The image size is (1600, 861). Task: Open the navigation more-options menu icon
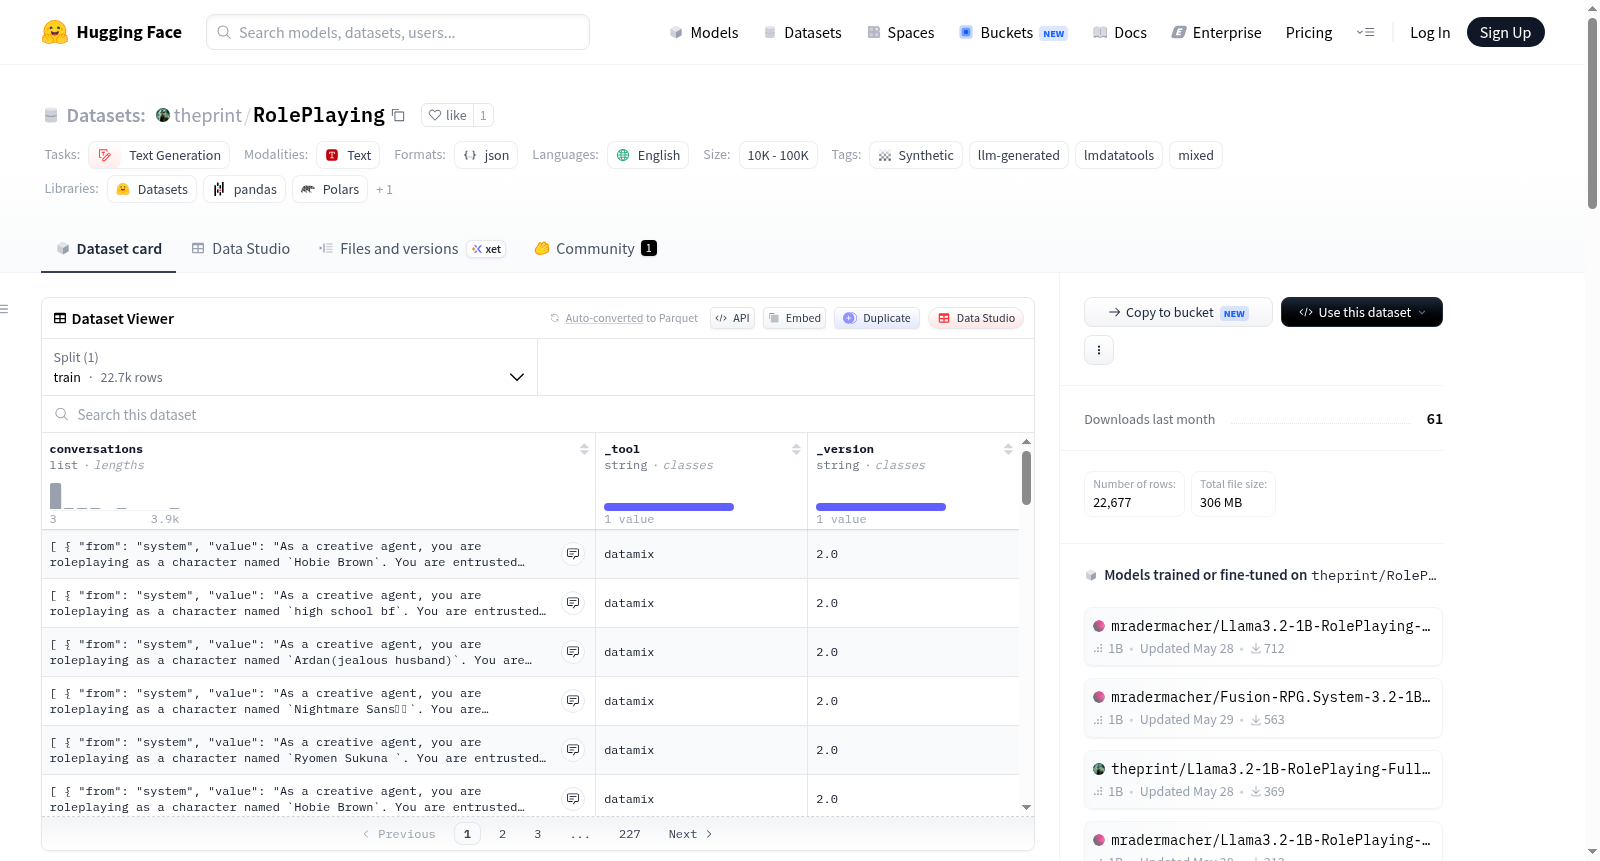point(1365,32)
